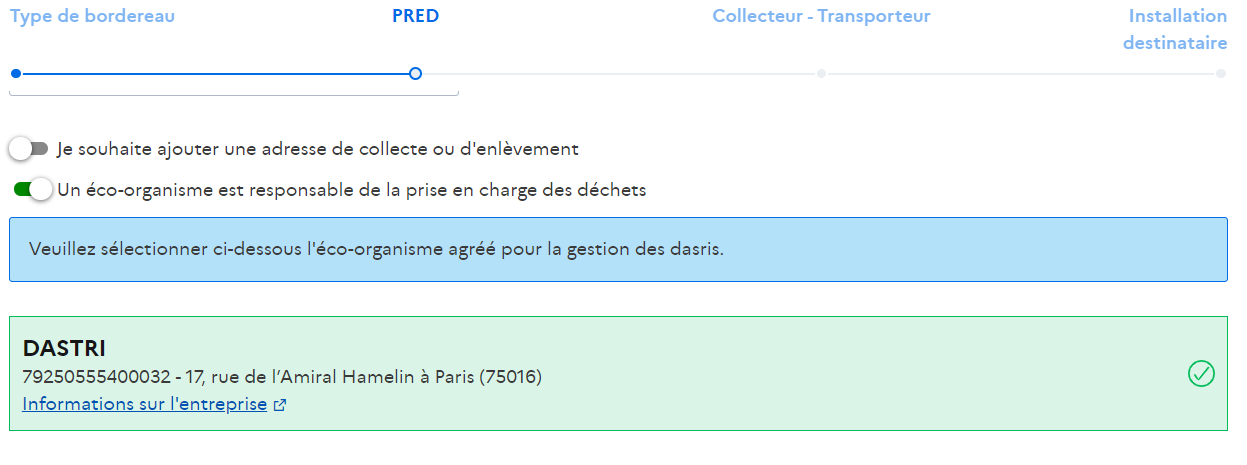This screenshot has width=1247, height=465.
Task: Disable the éco-organisme responsable toggle
Action: tap(32, 190)
